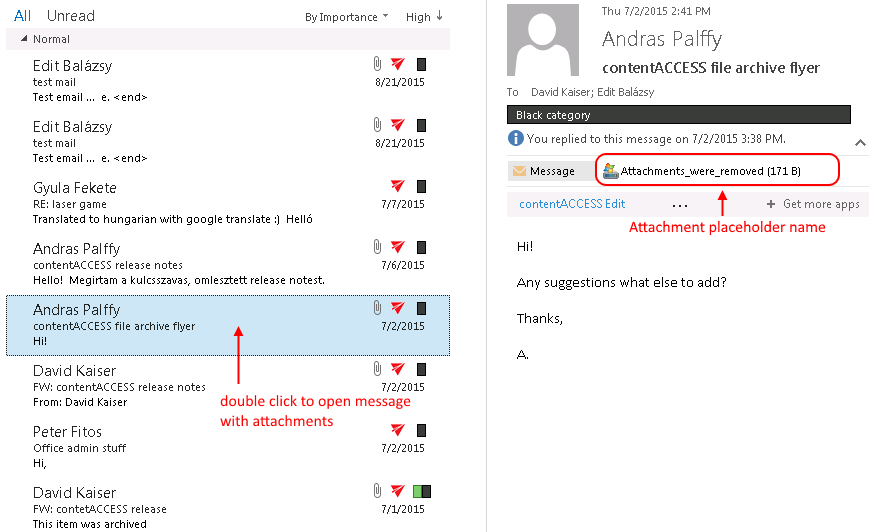Click red flag on Gyula Fekete email
This screenshot has width=872, height=532.
click(x=398, y=187)
